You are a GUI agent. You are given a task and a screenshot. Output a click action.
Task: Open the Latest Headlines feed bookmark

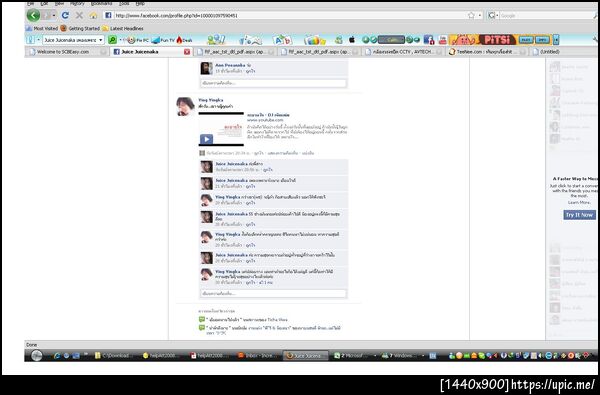(123, 28)
